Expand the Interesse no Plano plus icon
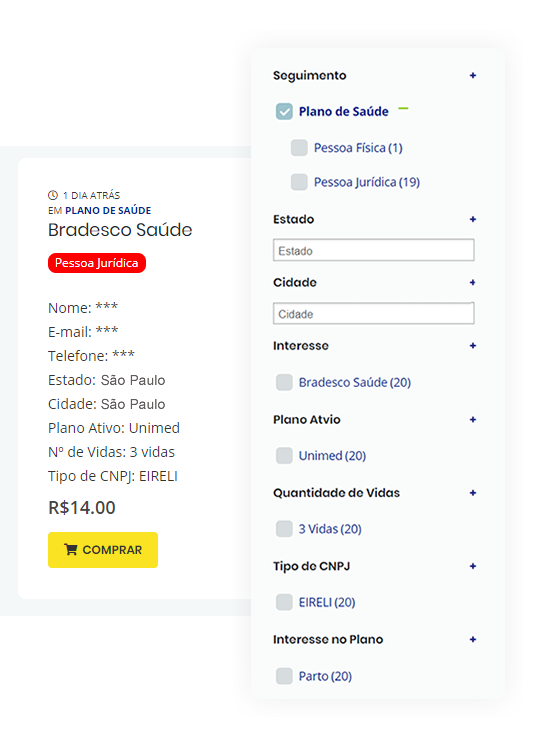 point(473,639)
